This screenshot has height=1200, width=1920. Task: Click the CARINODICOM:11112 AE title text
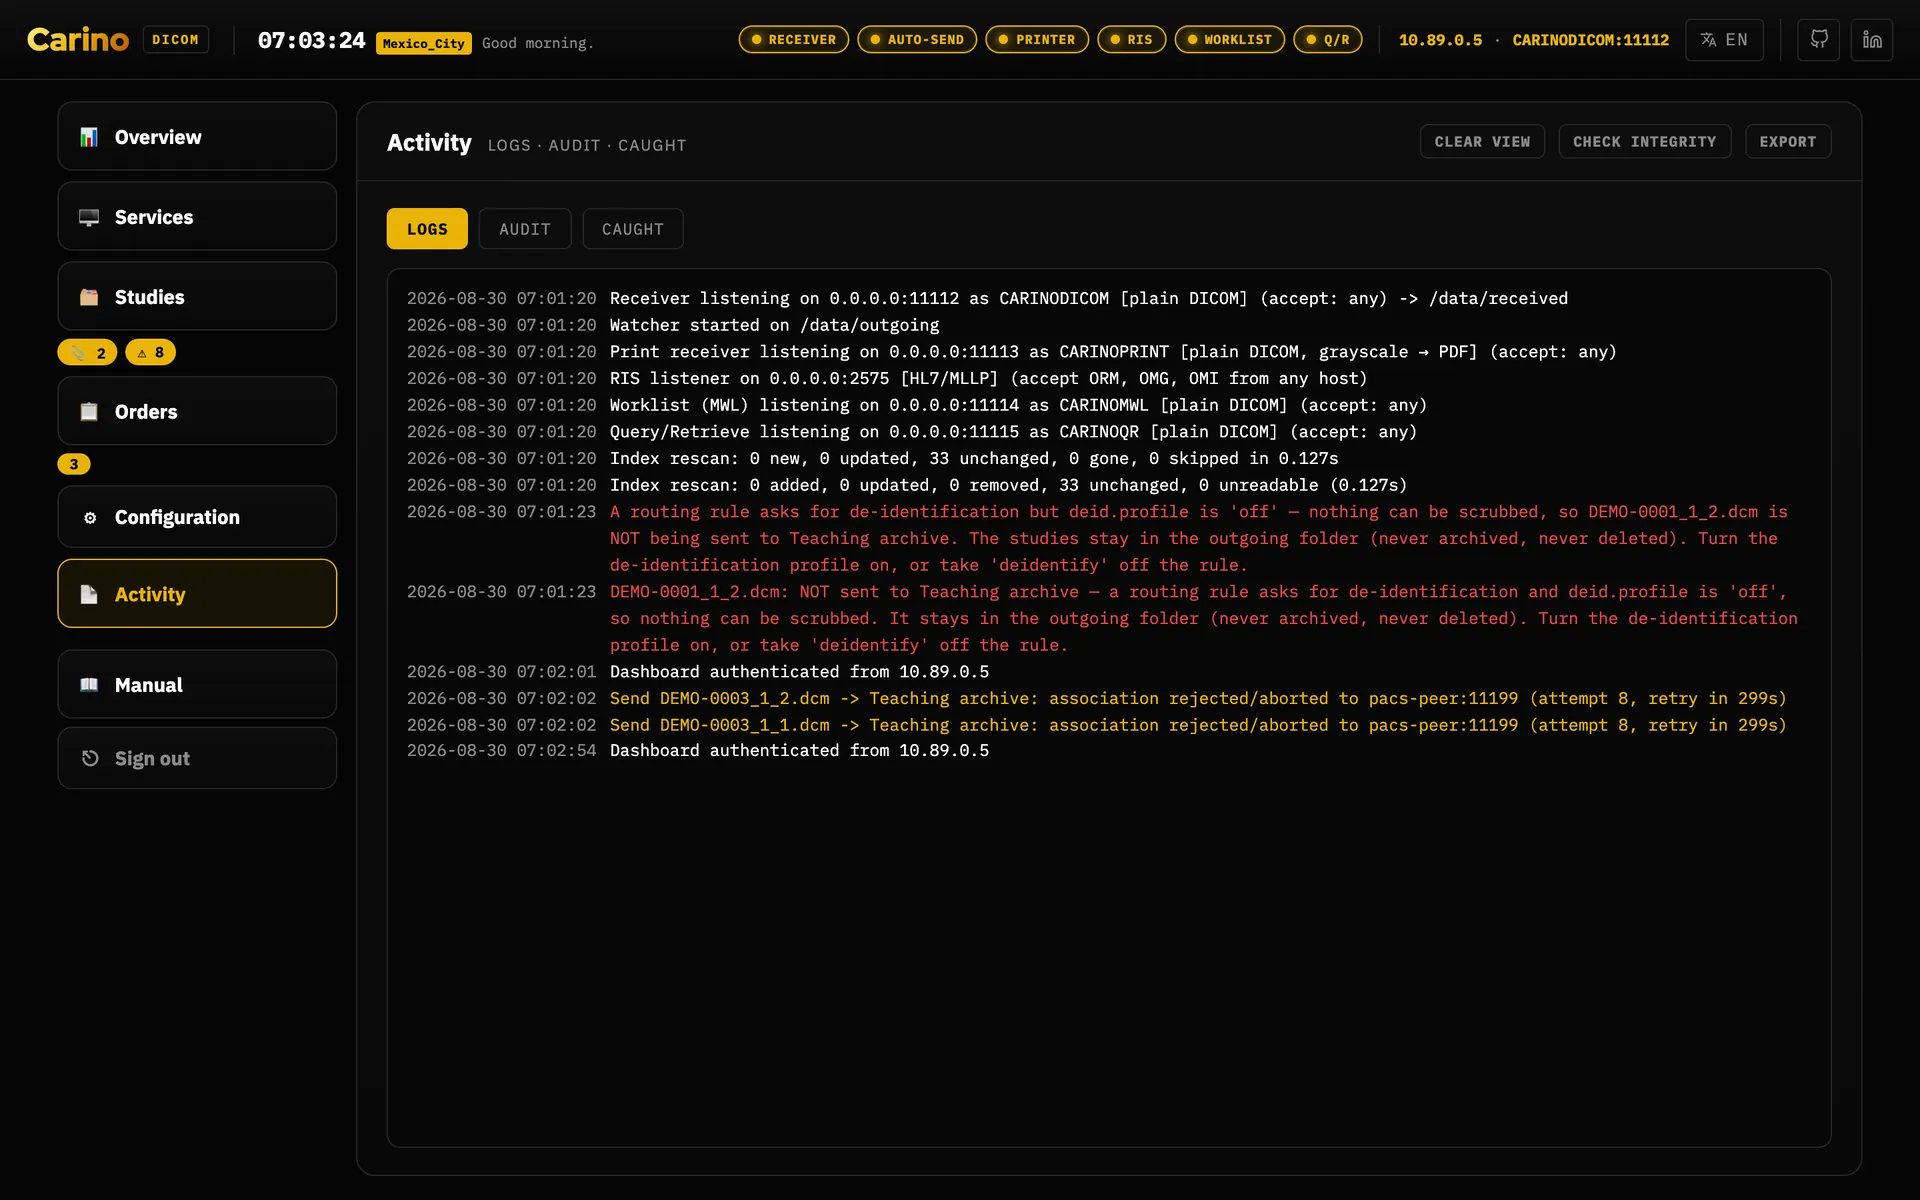pyautogui.click(x=1590, y=40)
